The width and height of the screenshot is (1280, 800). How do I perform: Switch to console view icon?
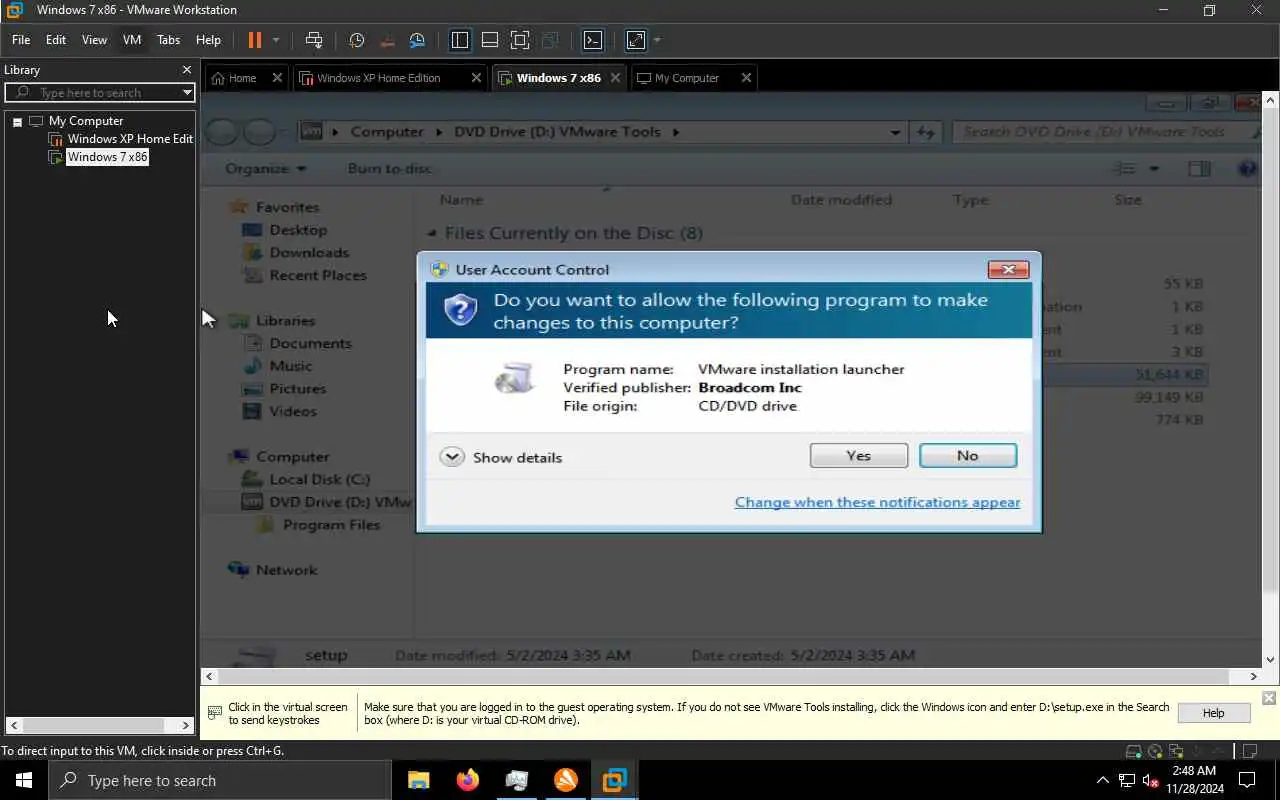[x=593, y=40]
